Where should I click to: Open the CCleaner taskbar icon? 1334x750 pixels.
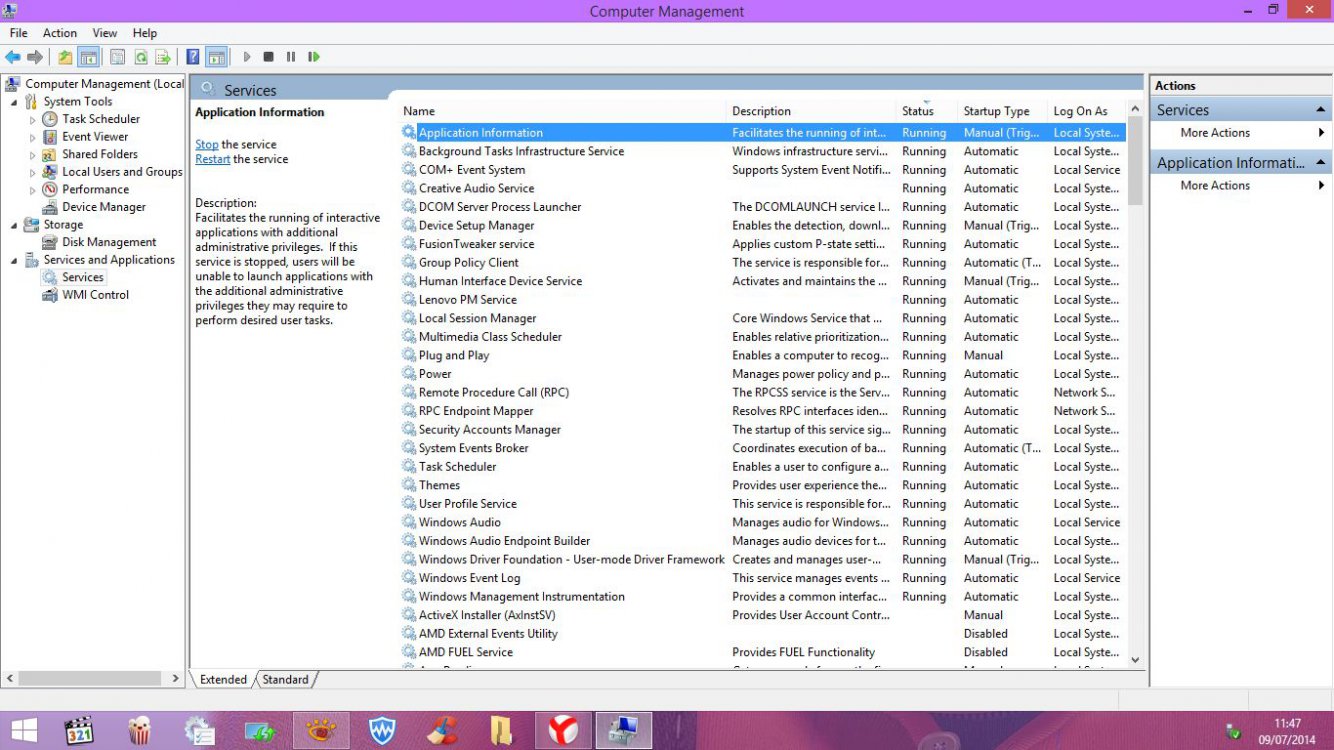[442, 731]
